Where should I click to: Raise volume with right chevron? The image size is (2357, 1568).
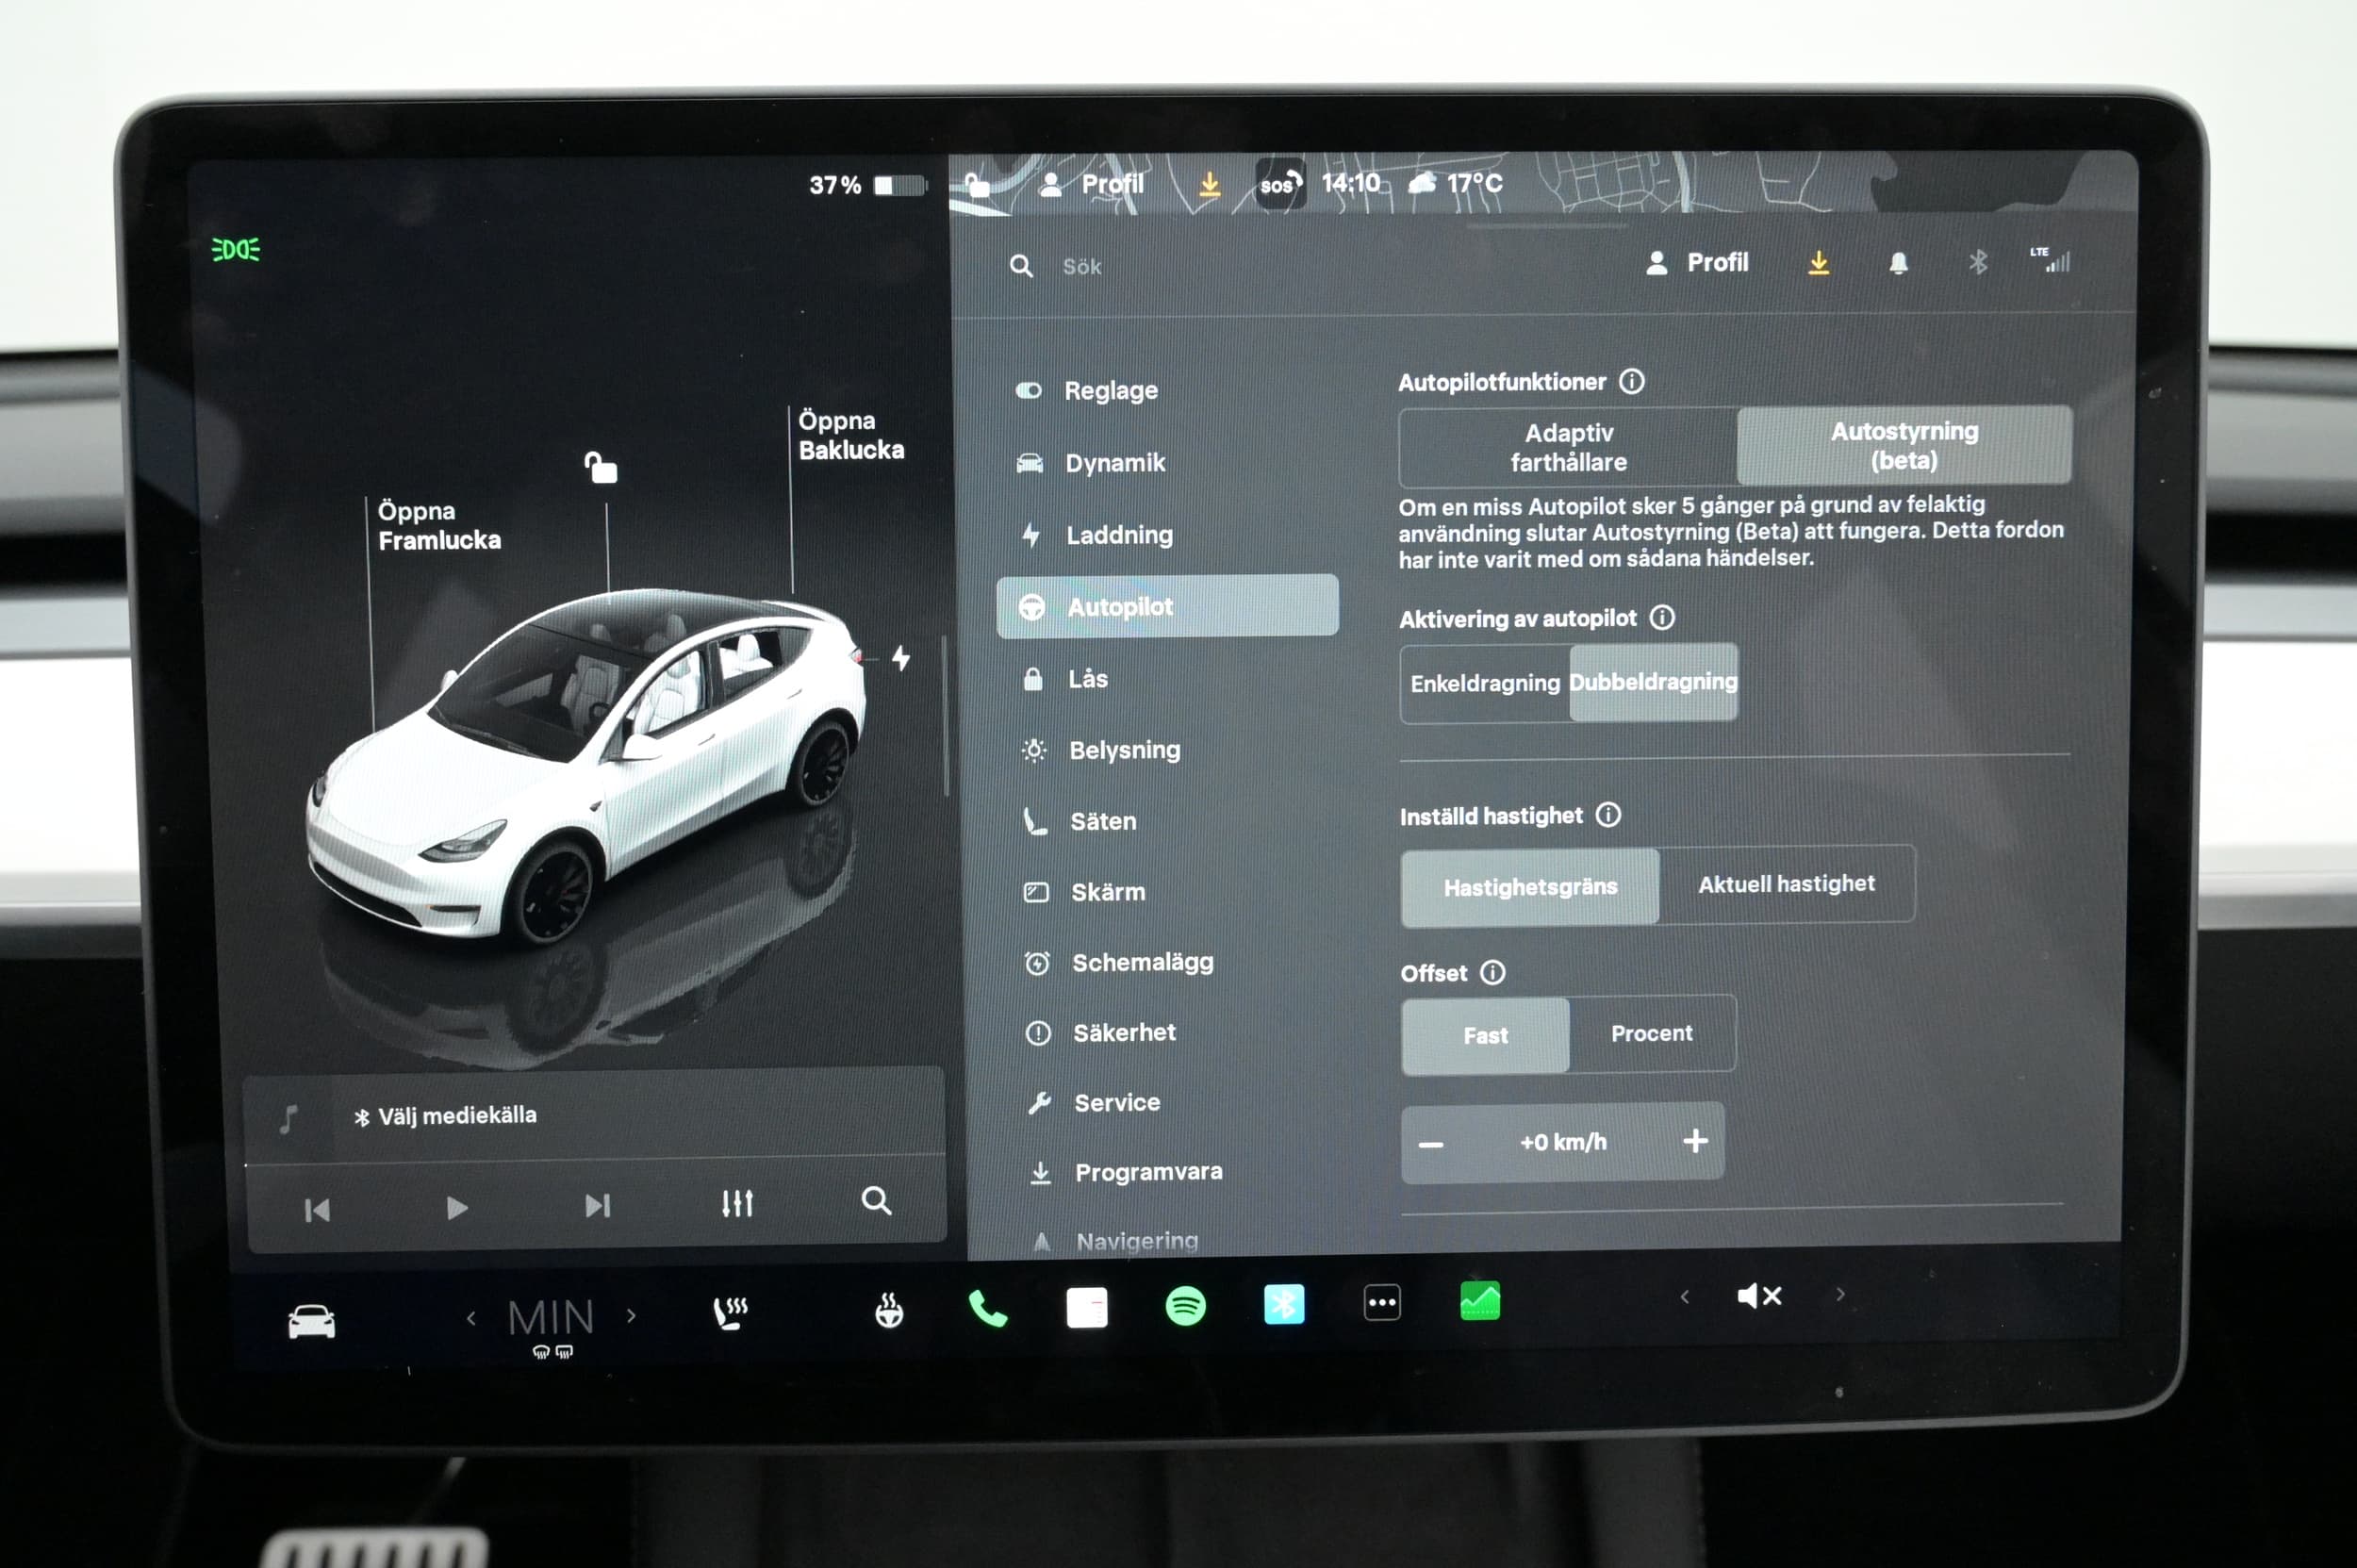[1840, 1295]
